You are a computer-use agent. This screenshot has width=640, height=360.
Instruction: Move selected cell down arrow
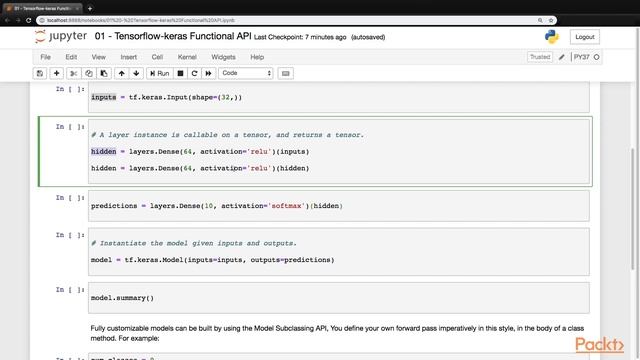[136, 73]
